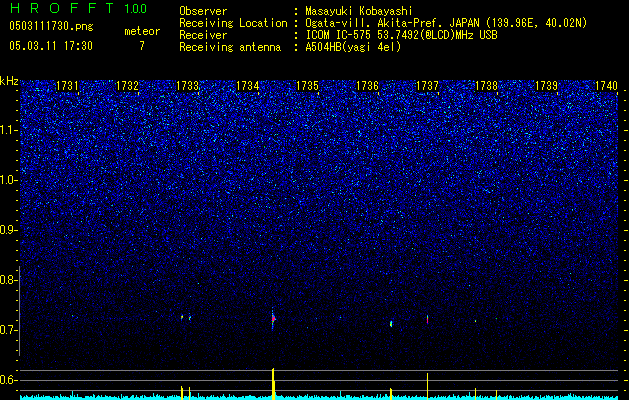Click the 0.8 kHz axis label

tap(8, 280)
